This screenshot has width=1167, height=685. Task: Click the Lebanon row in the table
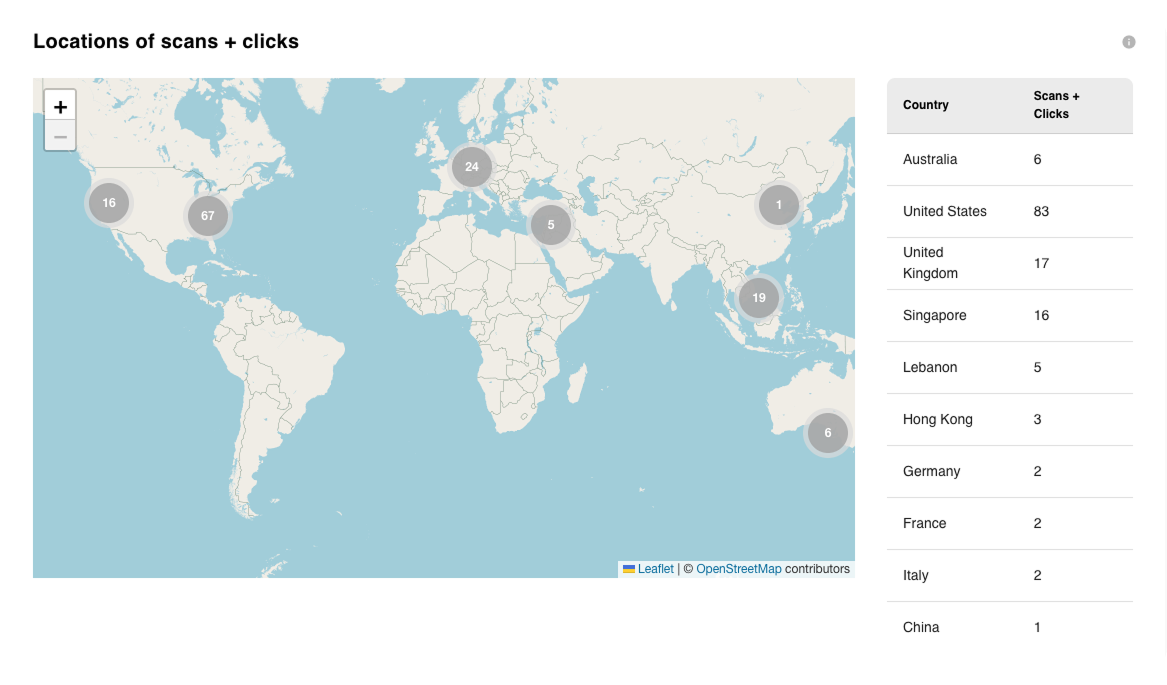[x=1010, y=368]
